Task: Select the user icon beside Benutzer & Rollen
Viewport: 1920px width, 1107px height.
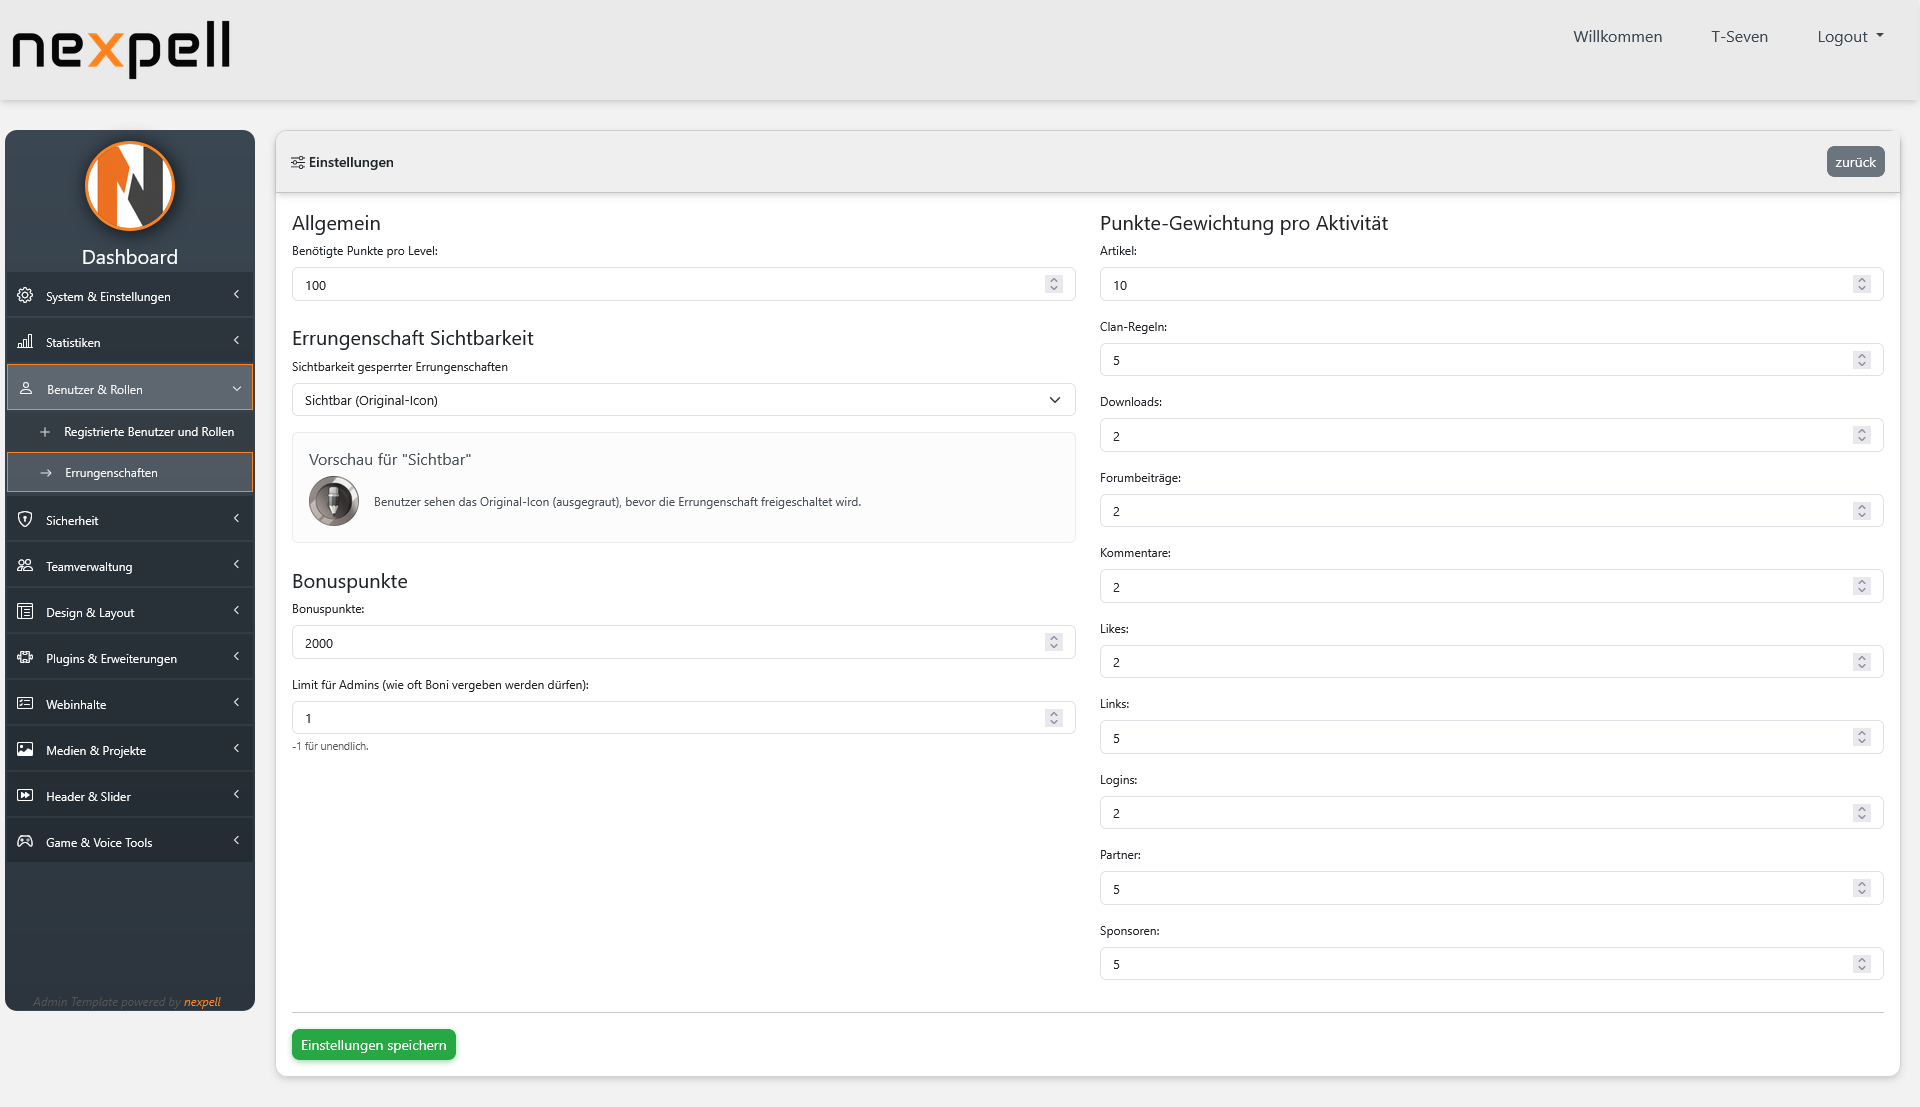Action: (24, 389)
